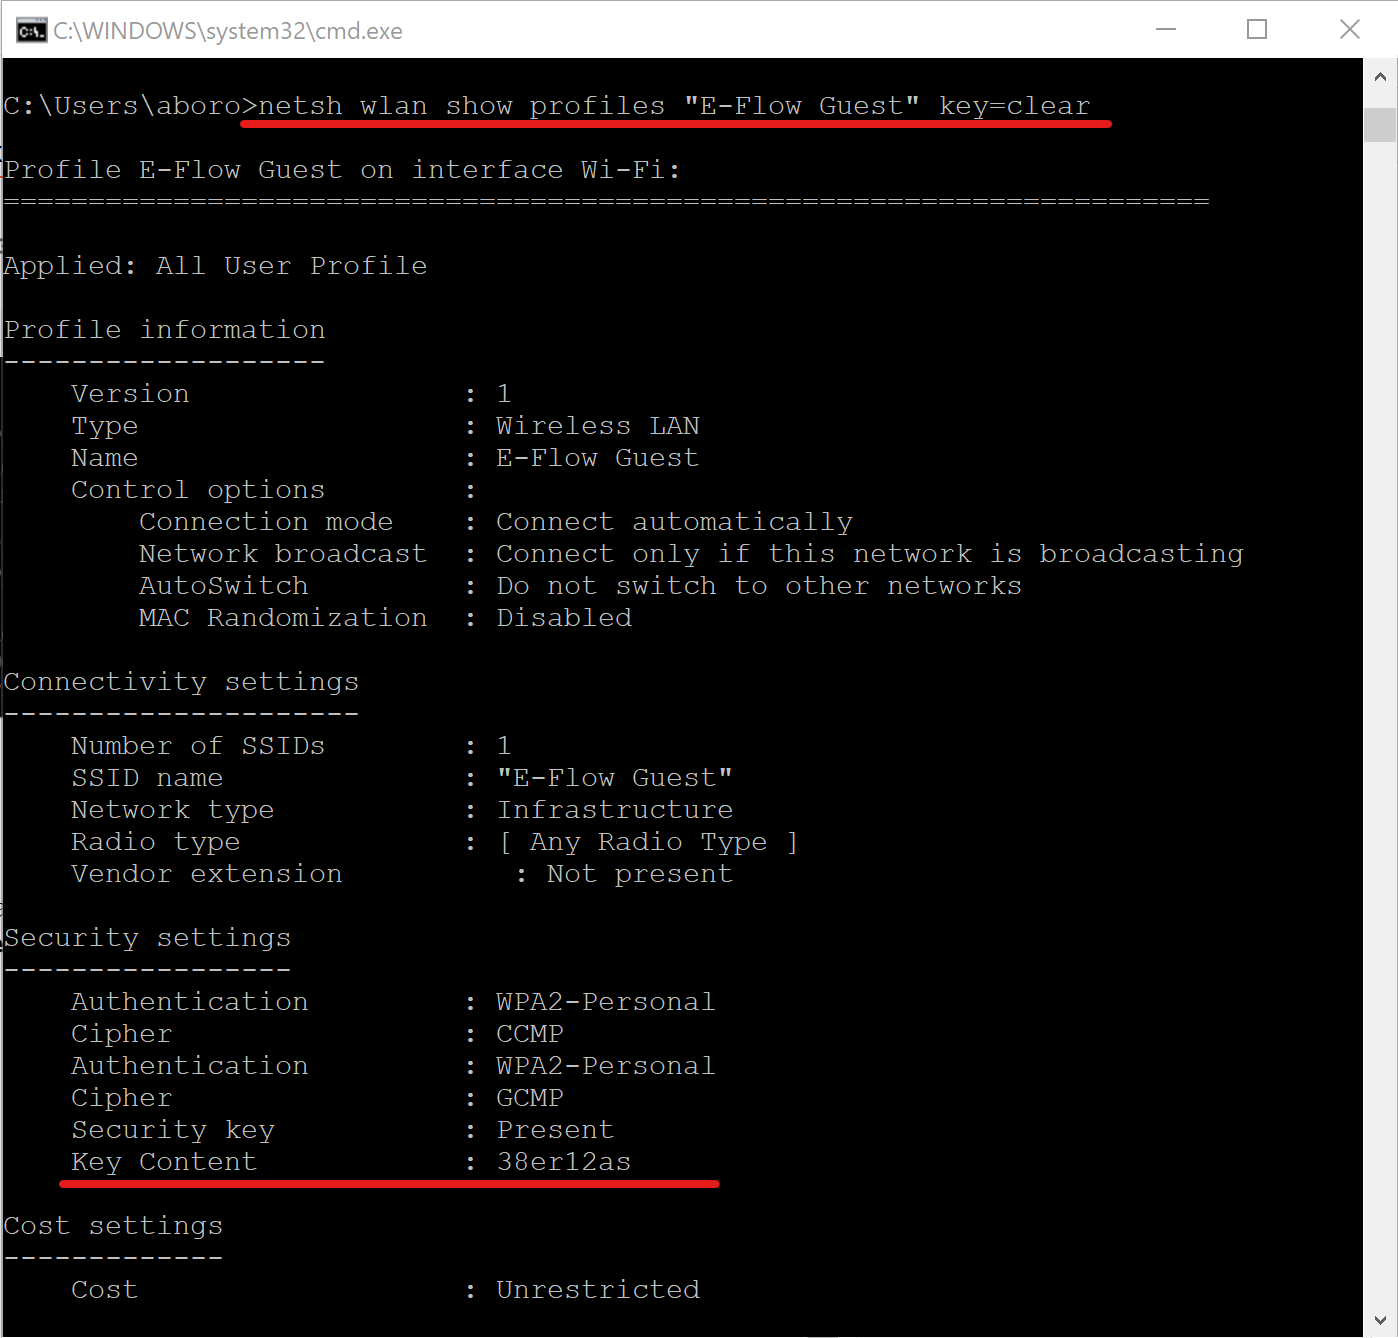Click the 'Infrastructure' network type value
1398x1338 pixels.
615,810
